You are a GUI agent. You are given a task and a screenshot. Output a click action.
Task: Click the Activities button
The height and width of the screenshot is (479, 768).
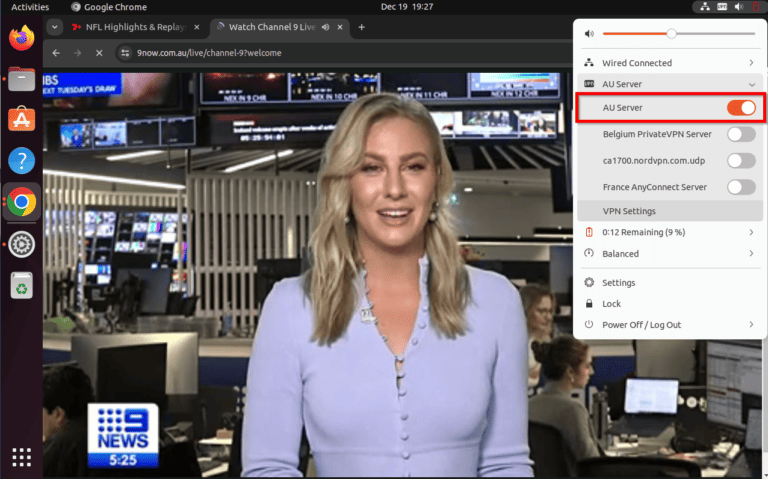30,7
